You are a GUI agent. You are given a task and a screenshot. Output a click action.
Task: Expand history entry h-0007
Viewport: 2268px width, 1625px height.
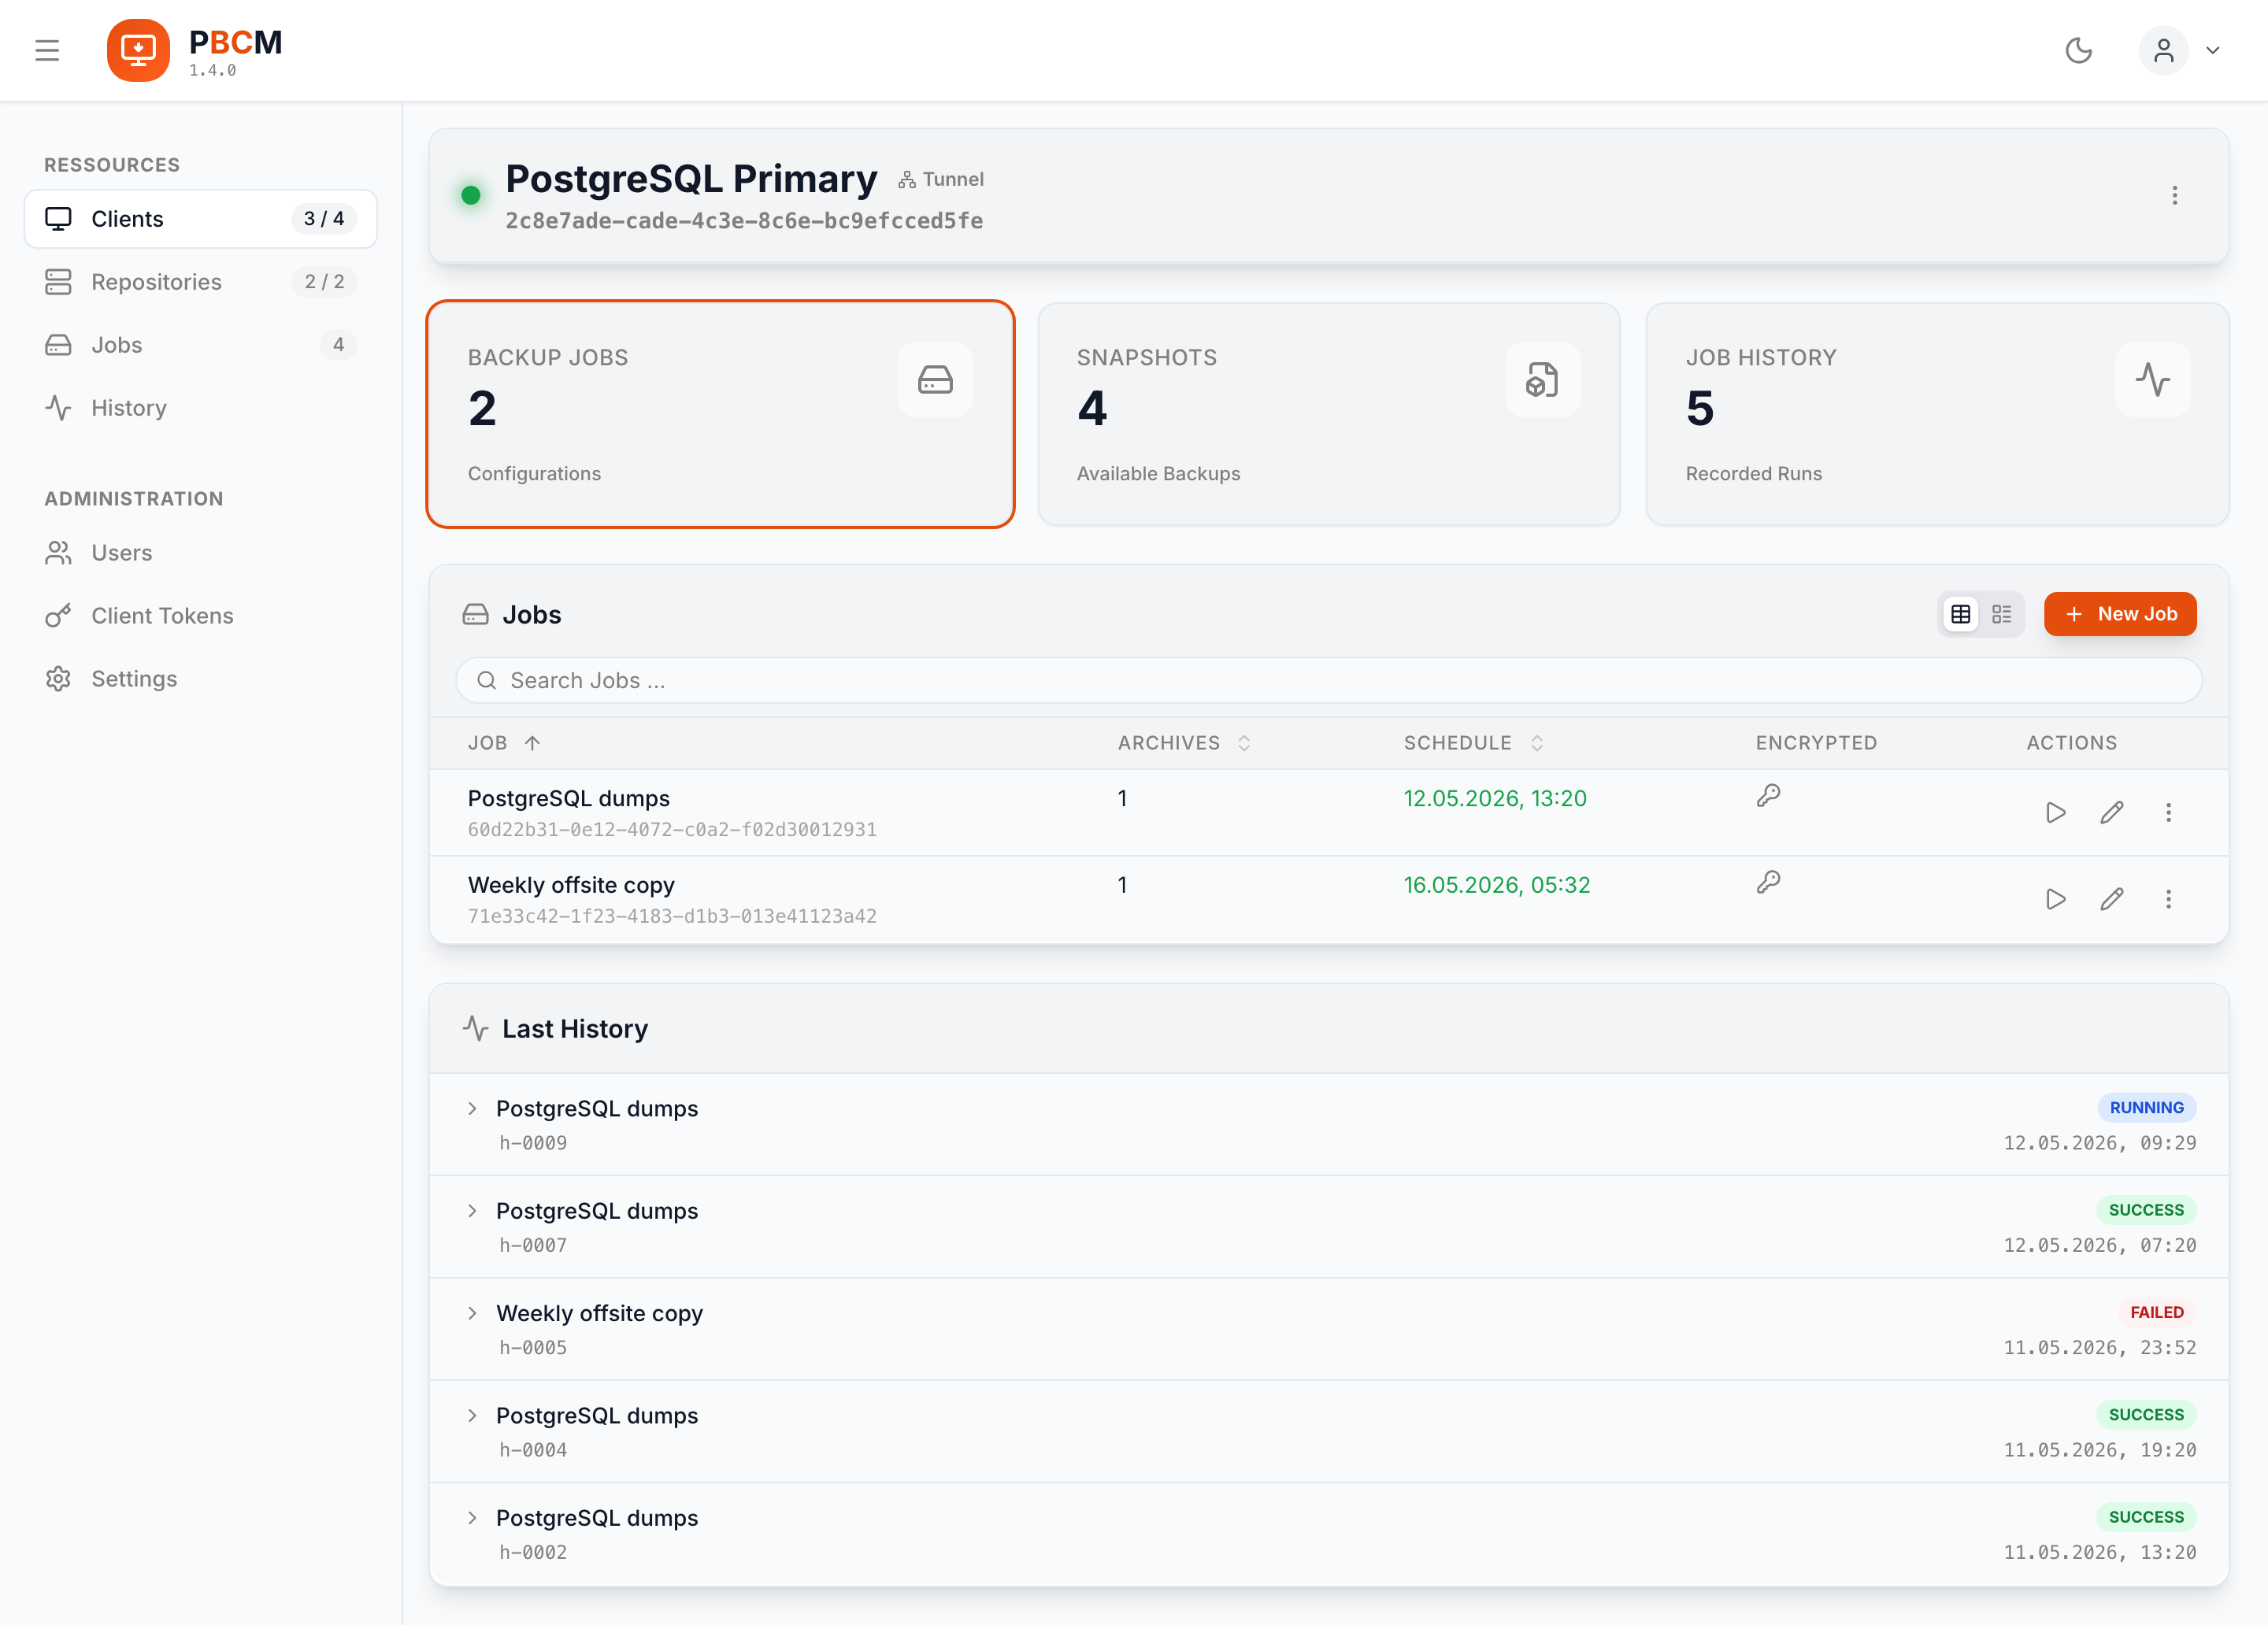(473, 1211)
